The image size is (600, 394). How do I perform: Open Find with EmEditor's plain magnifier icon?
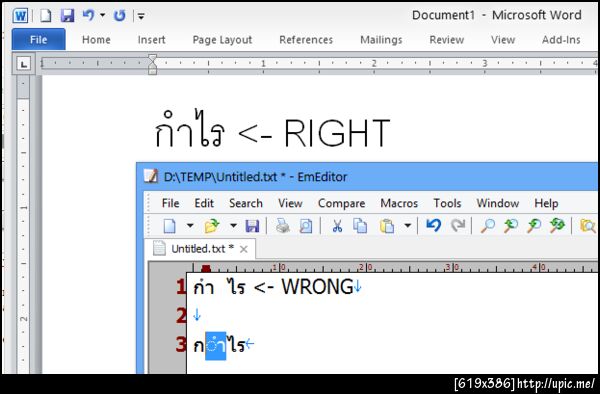[x=488, y=226]
